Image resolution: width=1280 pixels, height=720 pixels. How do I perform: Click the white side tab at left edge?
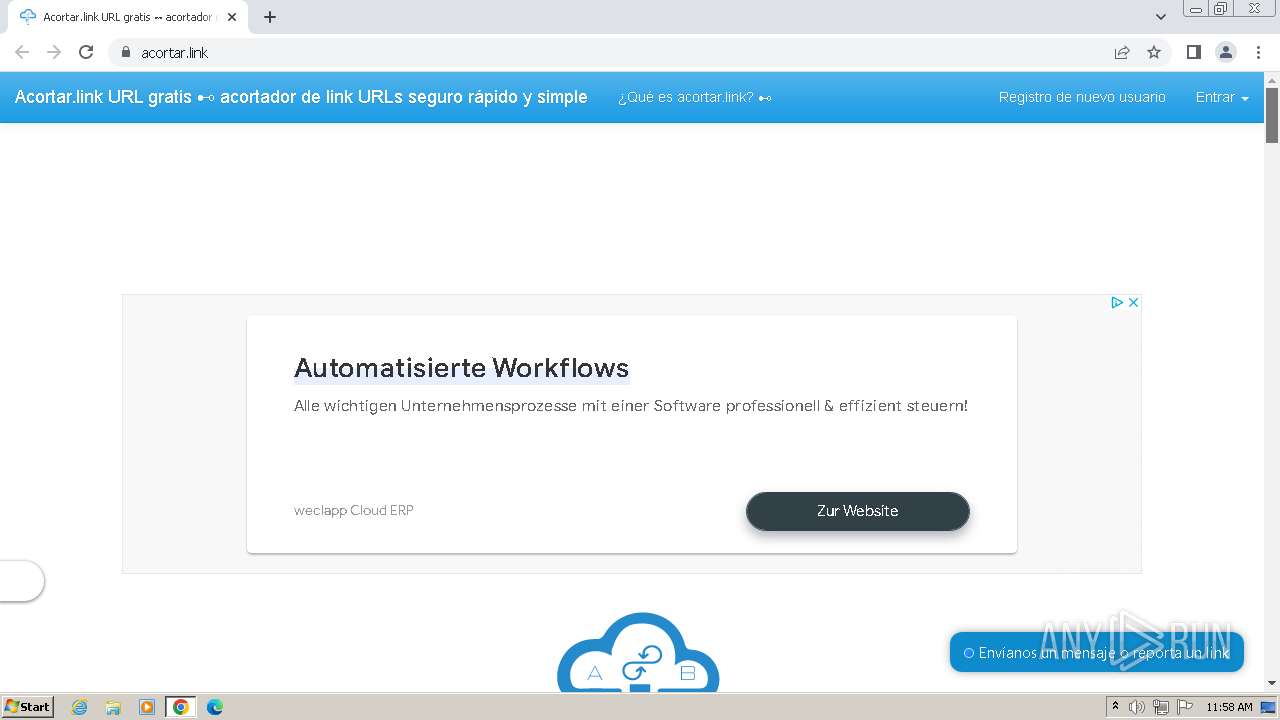21,581
